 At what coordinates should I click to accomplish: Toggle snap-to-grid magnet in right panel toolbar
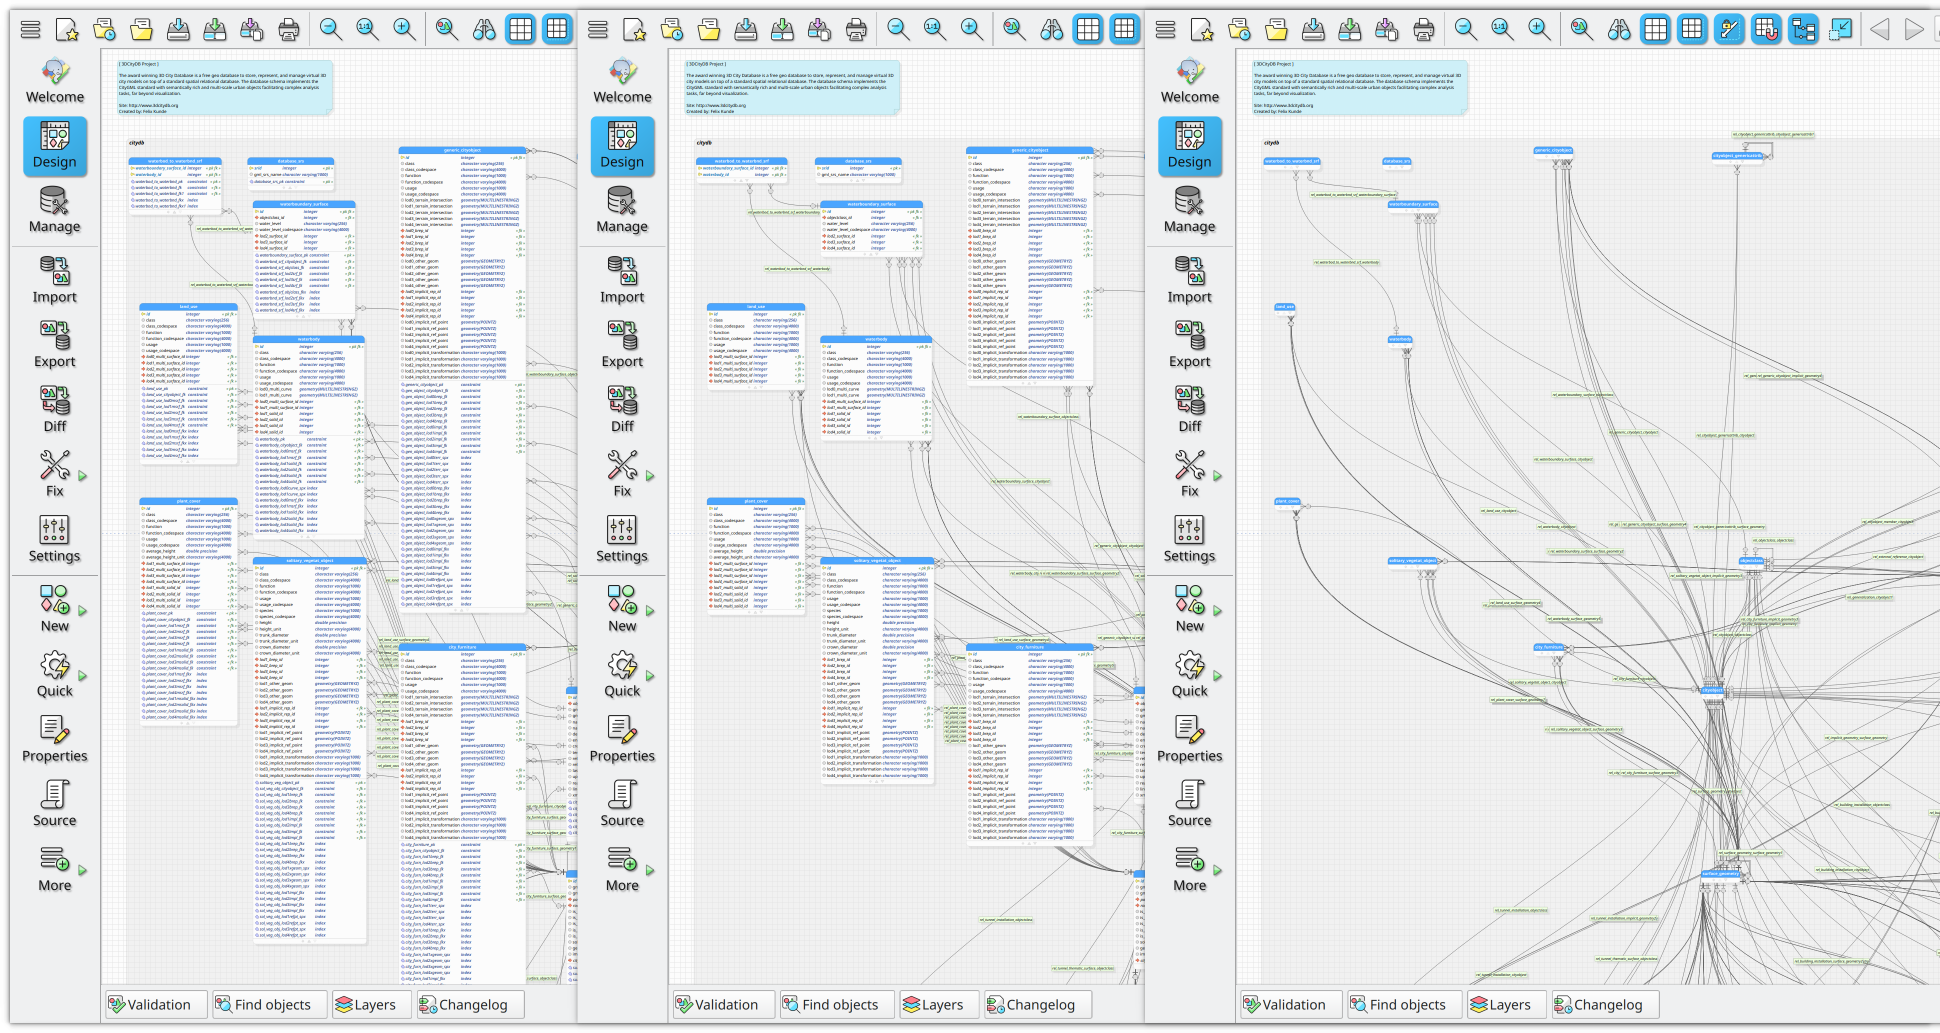point(1766,30)
